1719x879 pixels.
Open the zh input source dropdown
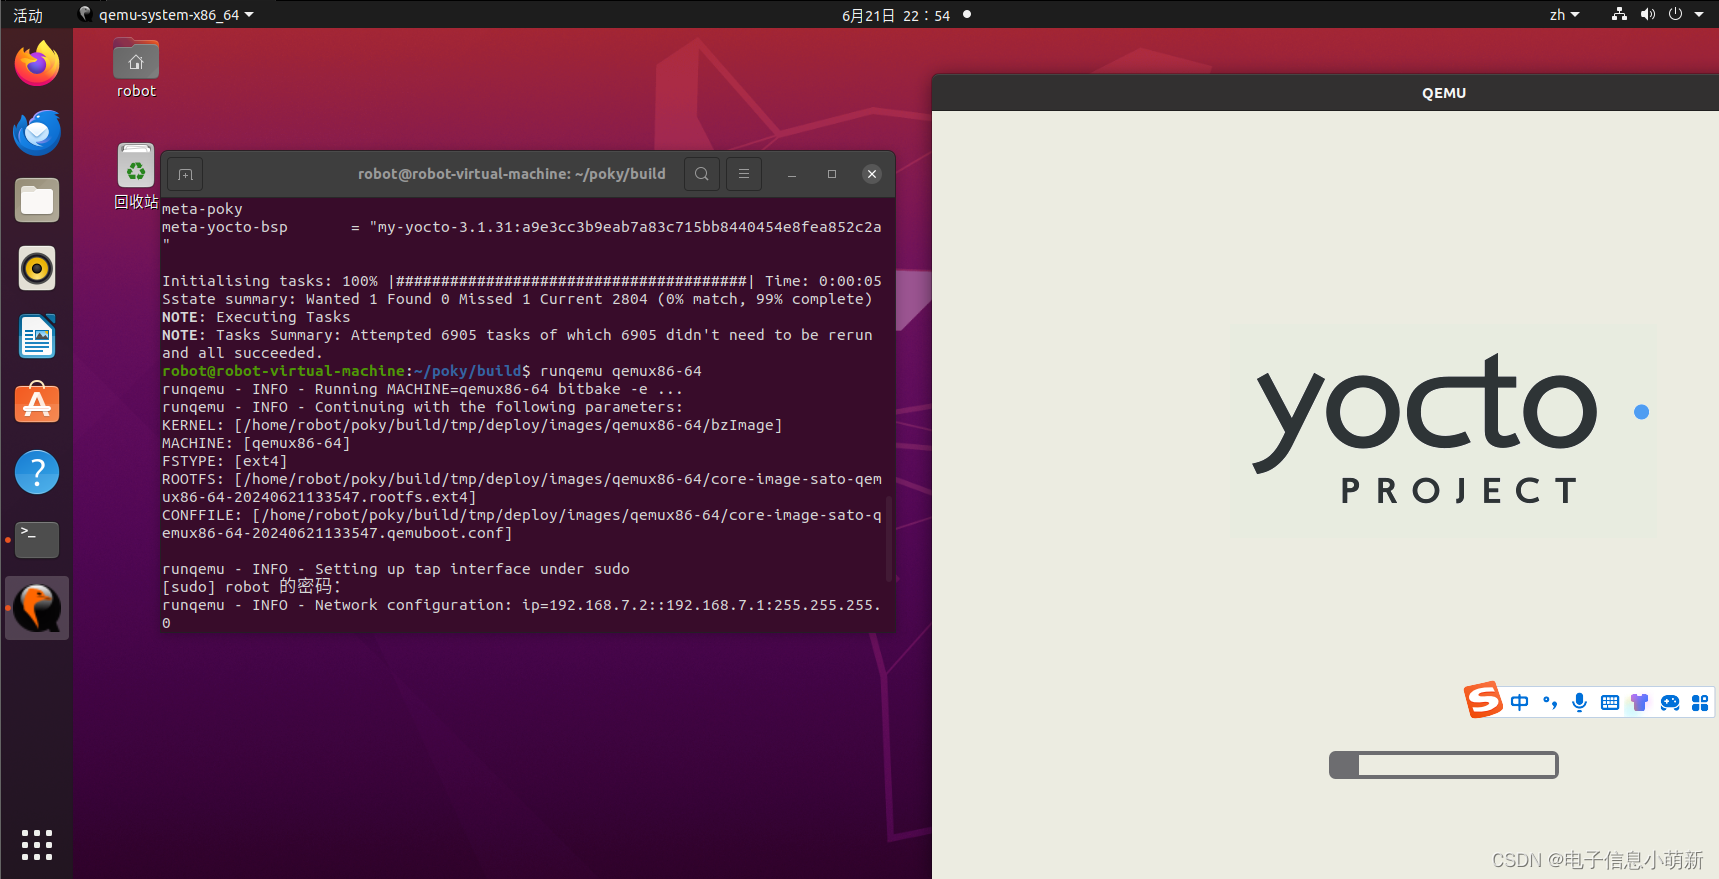(1564, 15)
